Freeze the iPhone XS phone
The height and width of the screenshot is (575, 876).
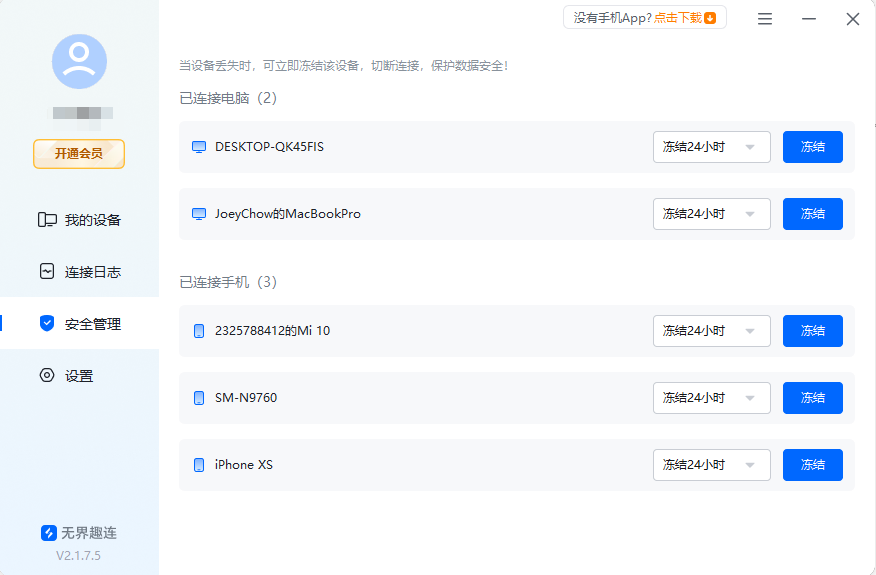tap(812, 465)
